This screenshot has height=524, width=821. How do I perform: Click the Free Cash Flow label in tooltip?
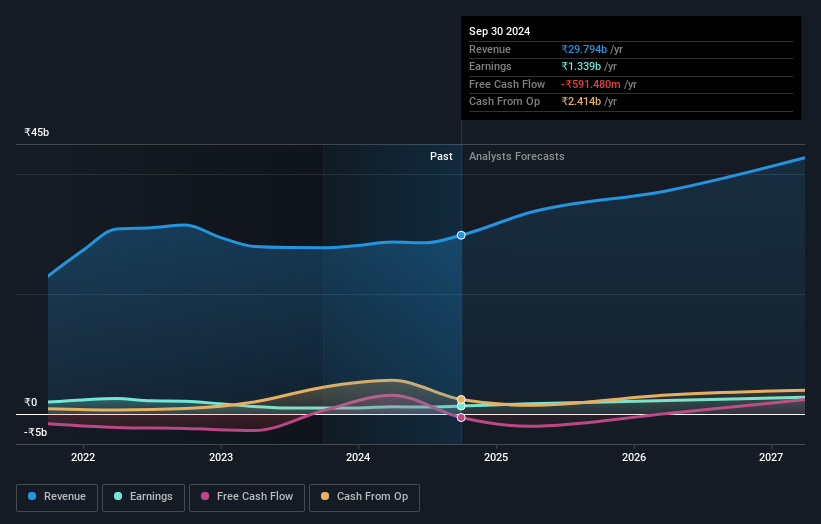(x=507, y=84)
